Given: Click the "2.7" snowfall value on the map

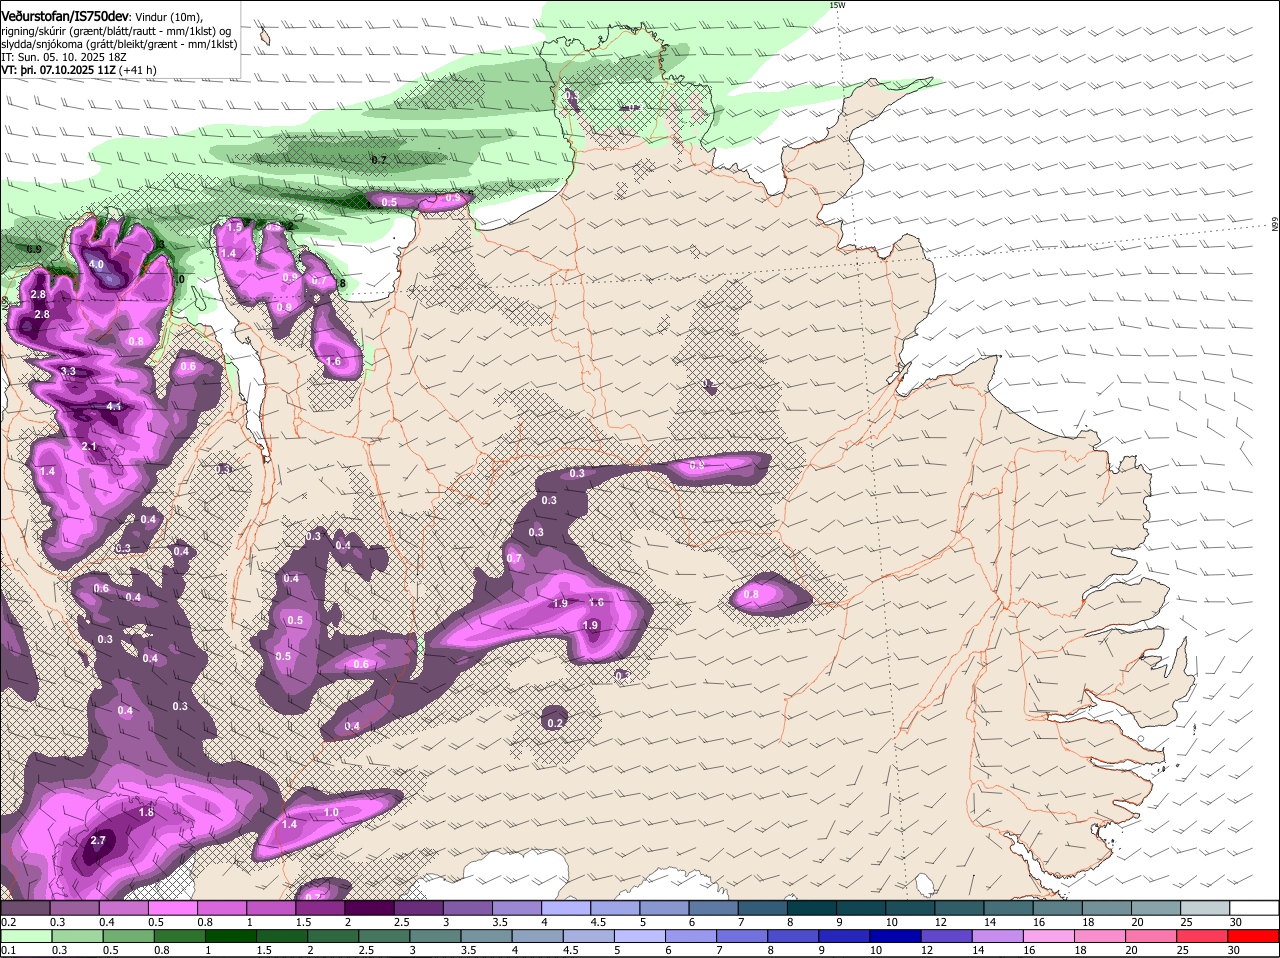Looking at the screenshot, I should pyautogui.click(x=98, y=841).
